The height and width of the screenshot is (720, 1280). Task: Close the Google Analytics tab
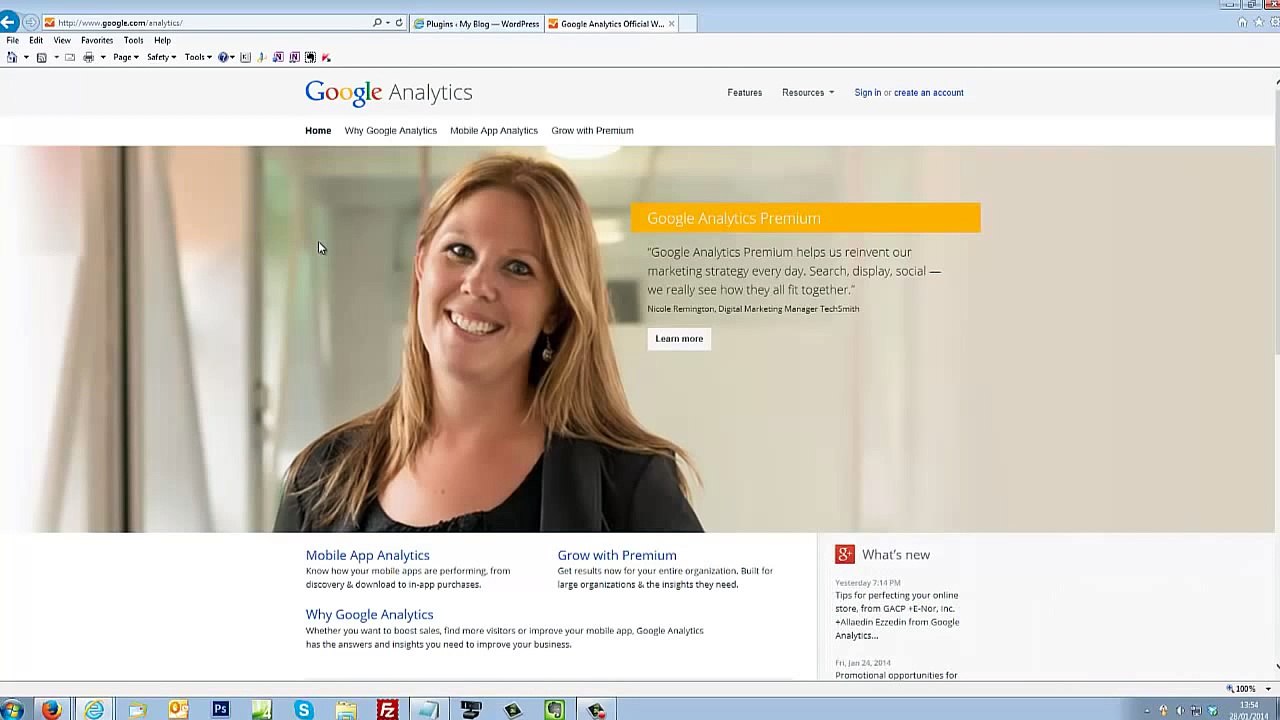coord(671,23)
